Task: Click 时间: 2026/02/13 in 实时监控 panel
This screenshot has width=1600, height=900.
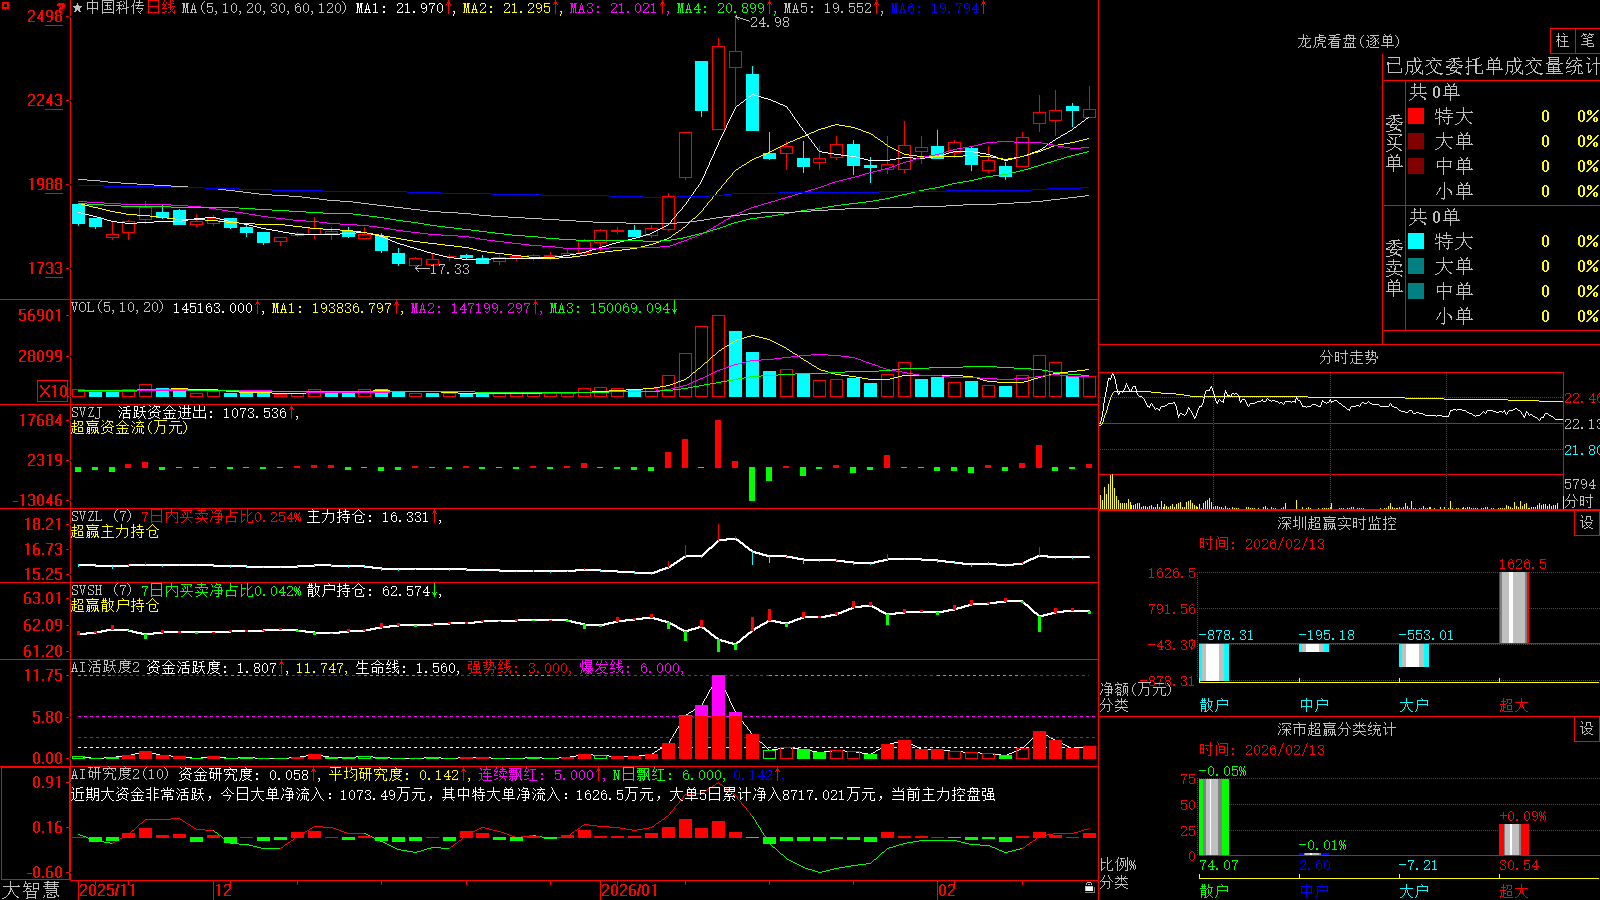Action: point(1262,544)
